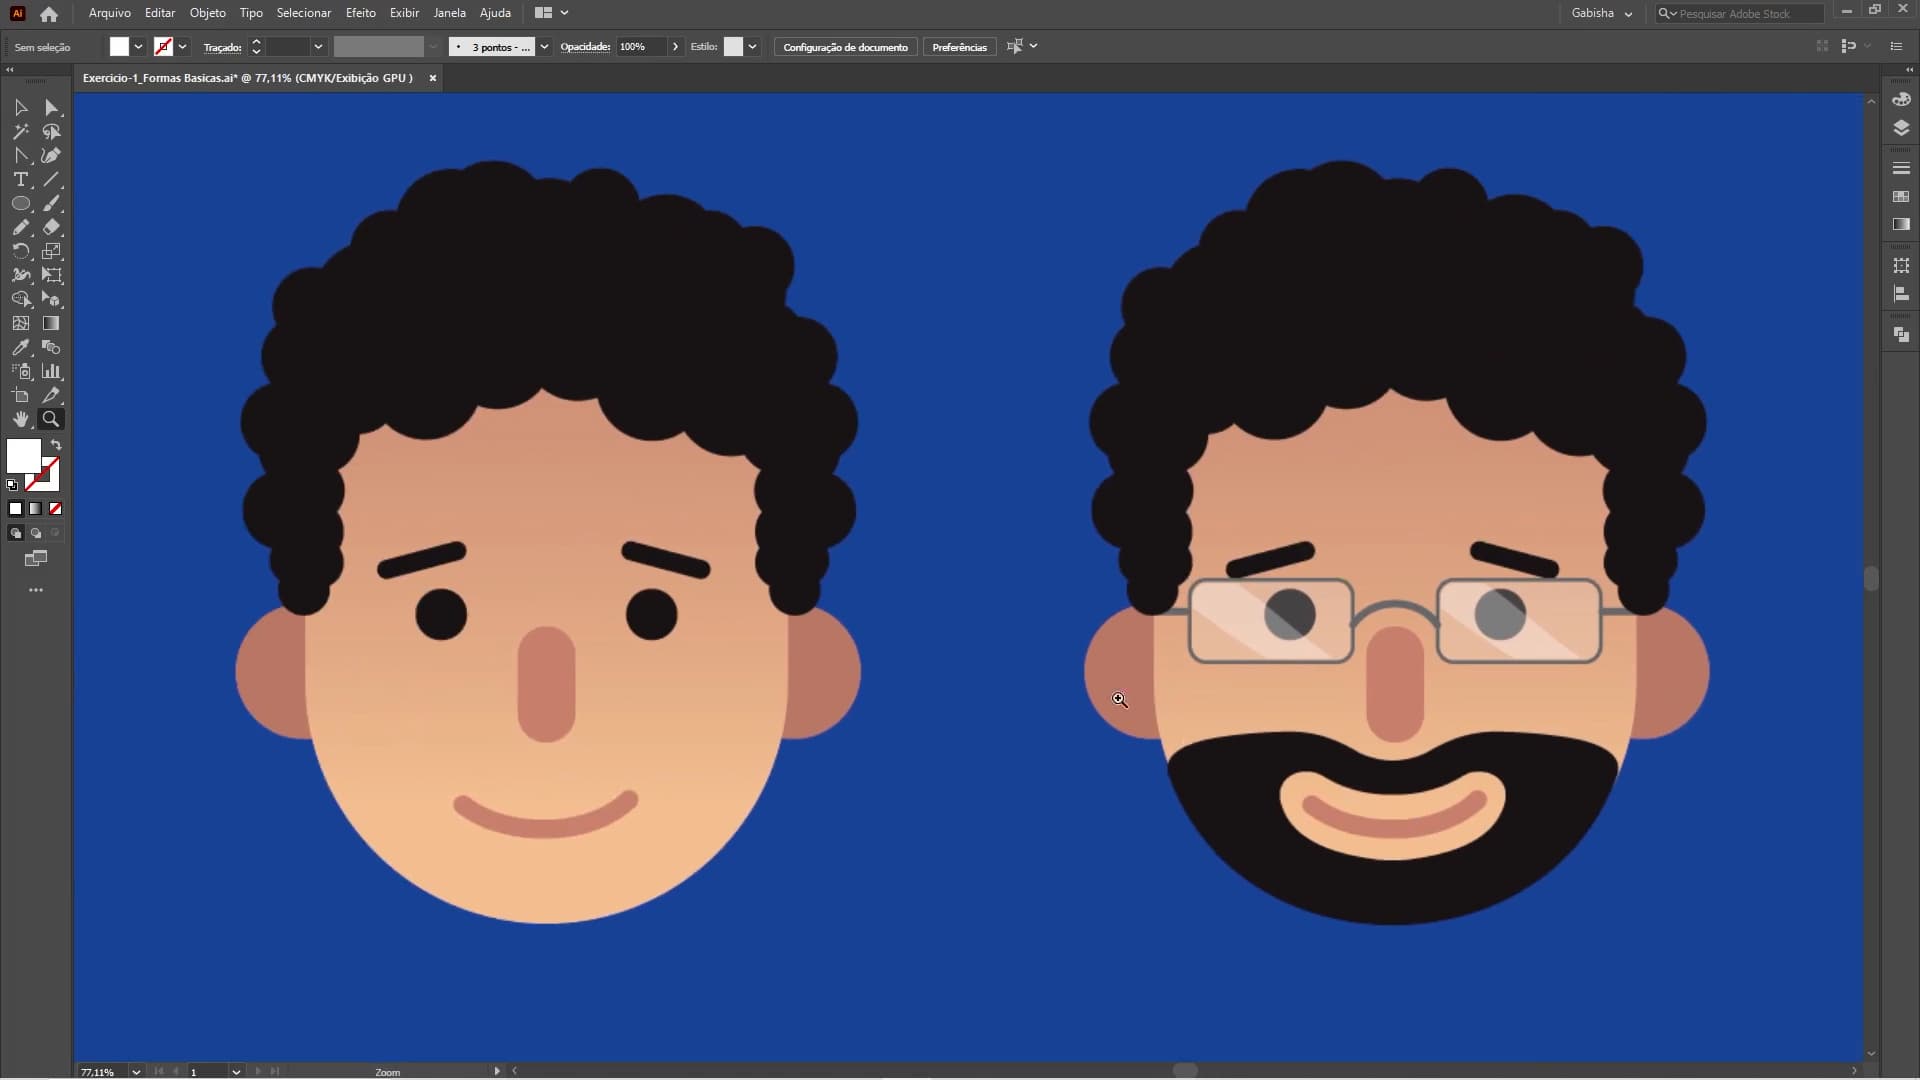Open the 3 pontos brush definition dropdown
The height and width of the screenshot is (1080, 1920).
click(x=544, y=47)
